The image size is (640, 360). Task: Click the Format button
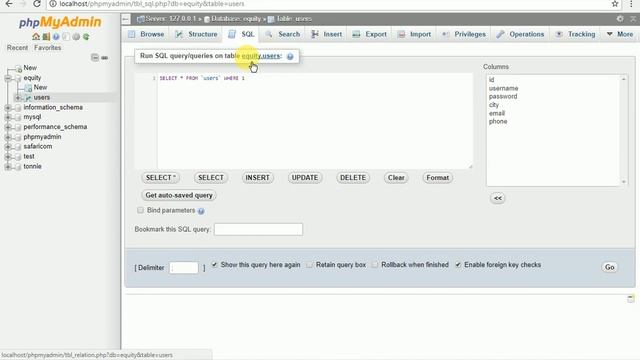tap(438, 178)
